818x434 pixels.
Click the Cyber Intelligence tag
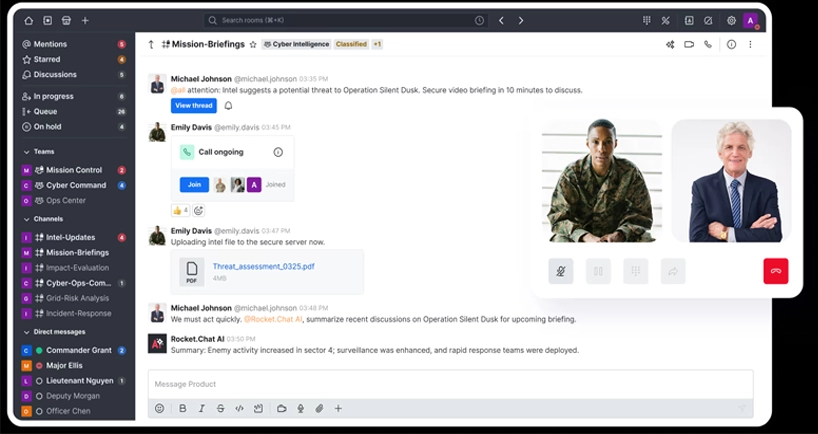pos(296,44)
